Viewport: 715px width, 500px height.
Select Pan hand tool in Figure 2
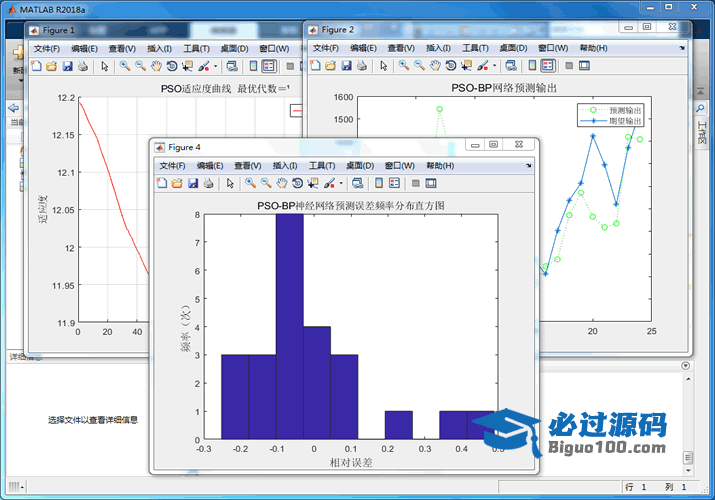tap(435, 66)
